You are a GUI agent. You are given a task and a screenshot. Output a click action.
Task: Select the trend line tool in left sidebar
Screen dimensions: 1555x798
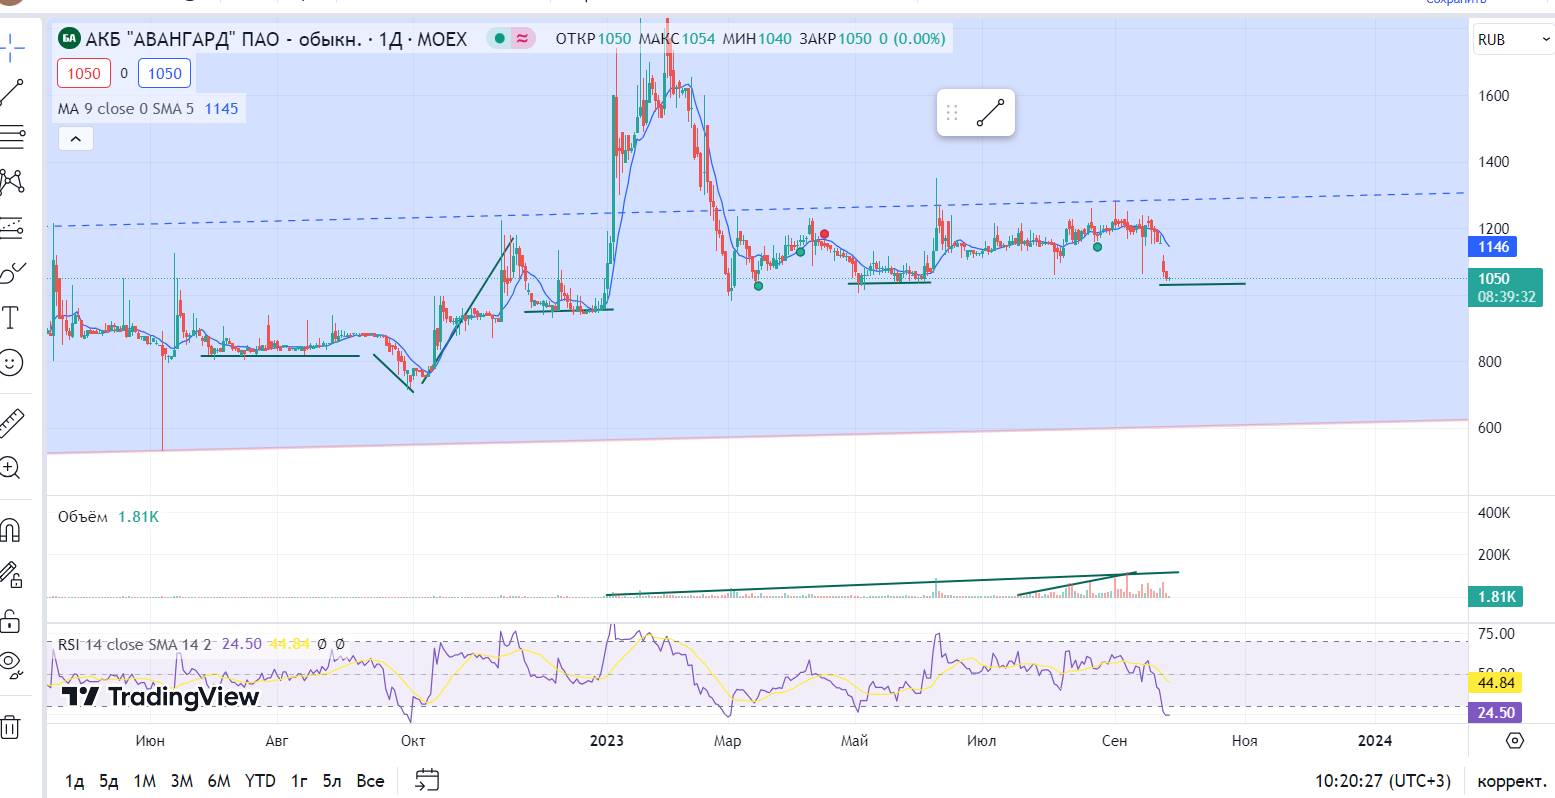11,92
